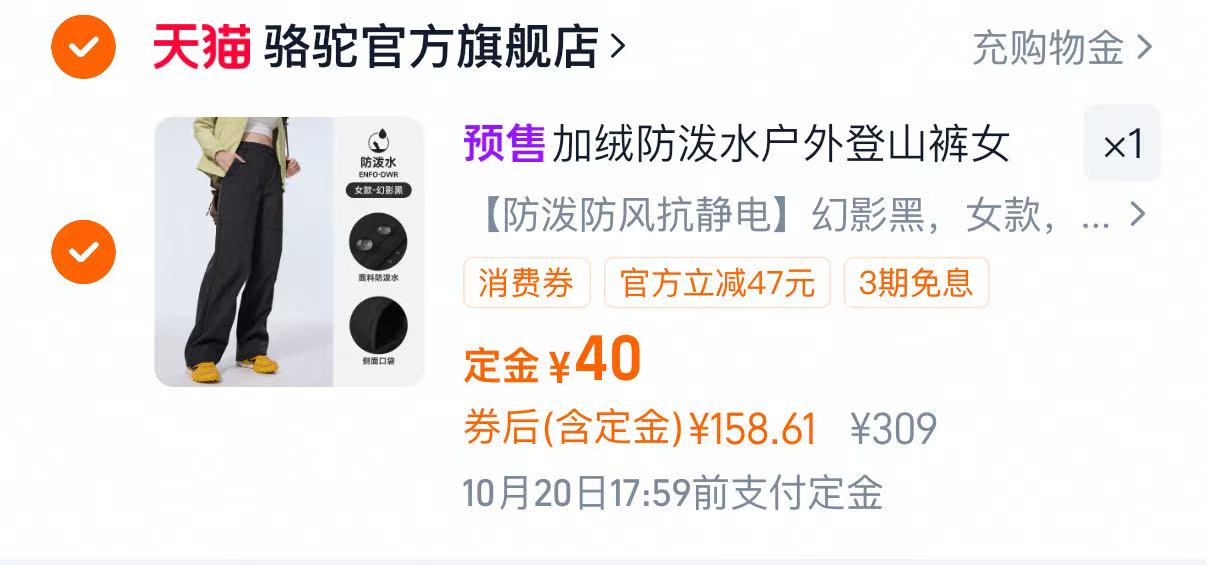1206x565 pixels.
Task: Open 骆驼官方旗舰店 store page
Action: (431, 47)
